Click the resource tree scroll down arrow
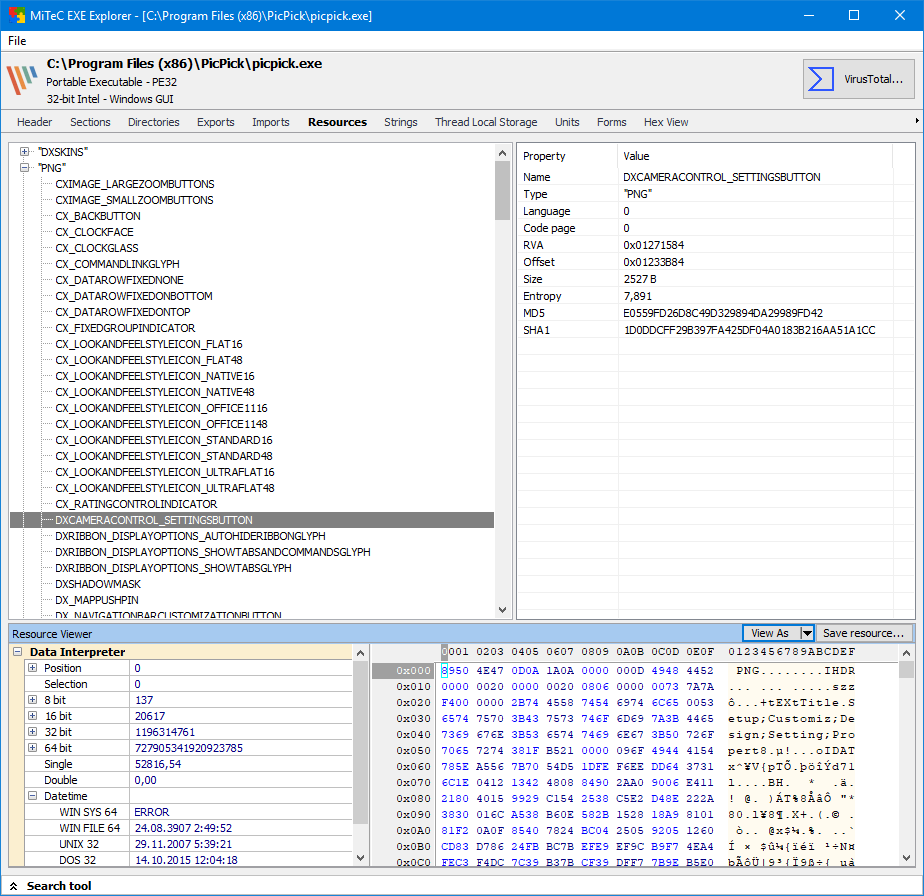The image size is (924, 896). 502,610
